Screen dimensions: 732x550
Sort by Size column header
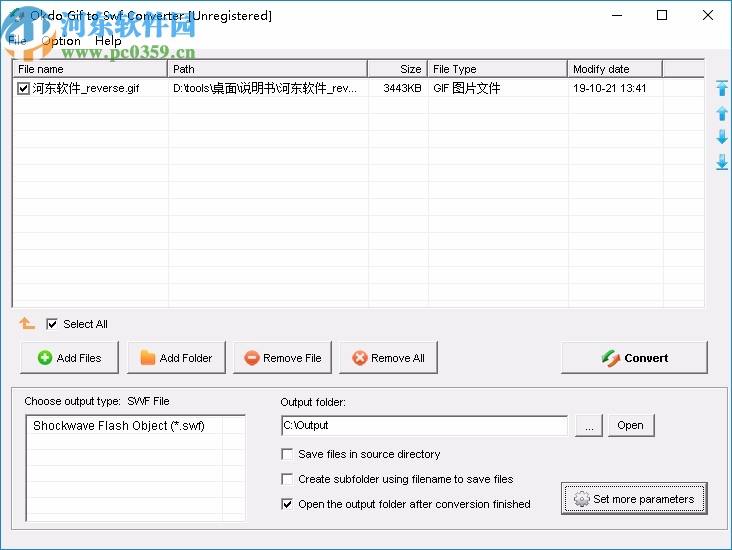tap(397, 69)
